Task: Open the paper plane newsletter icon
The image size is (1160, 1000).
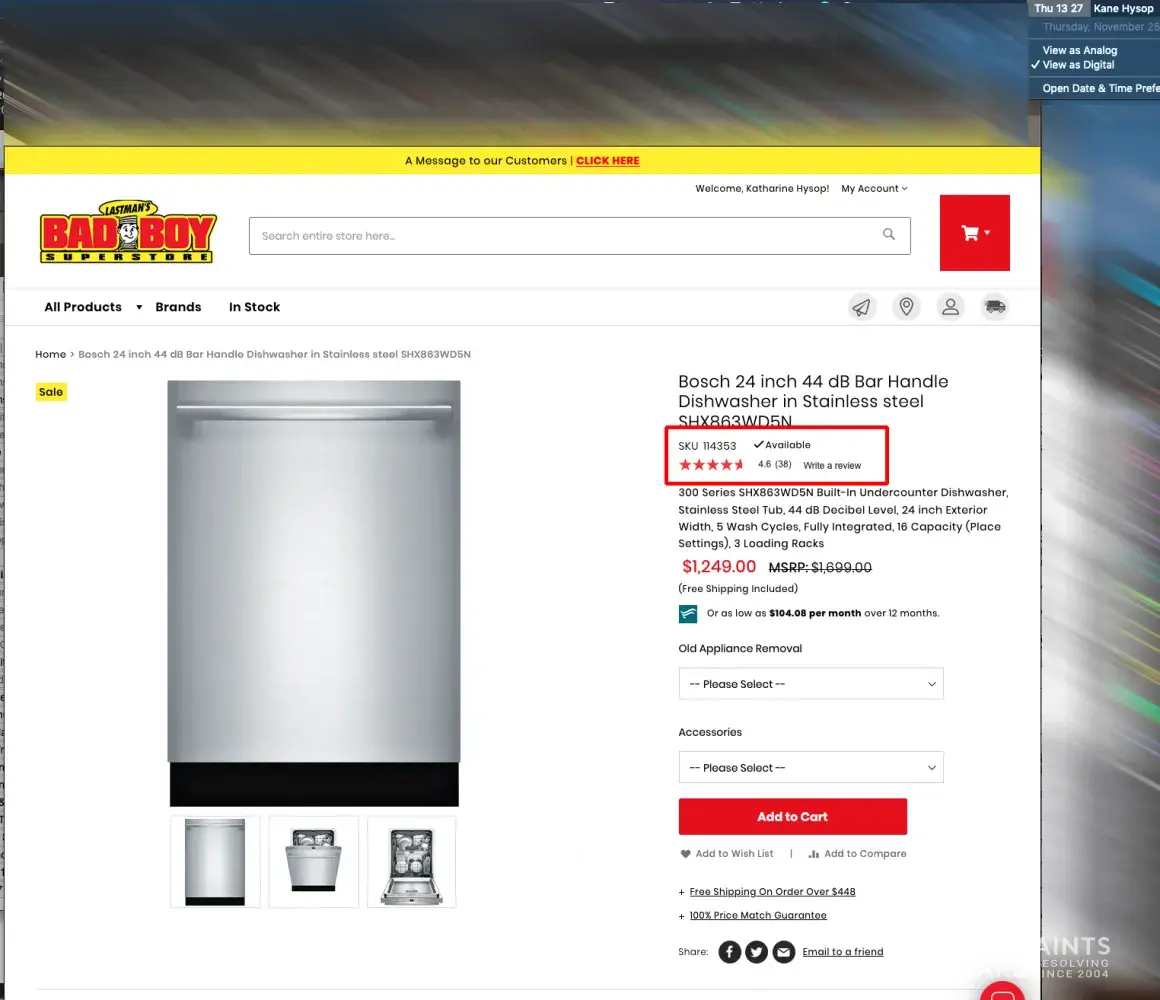Action: tap(862, 307)
